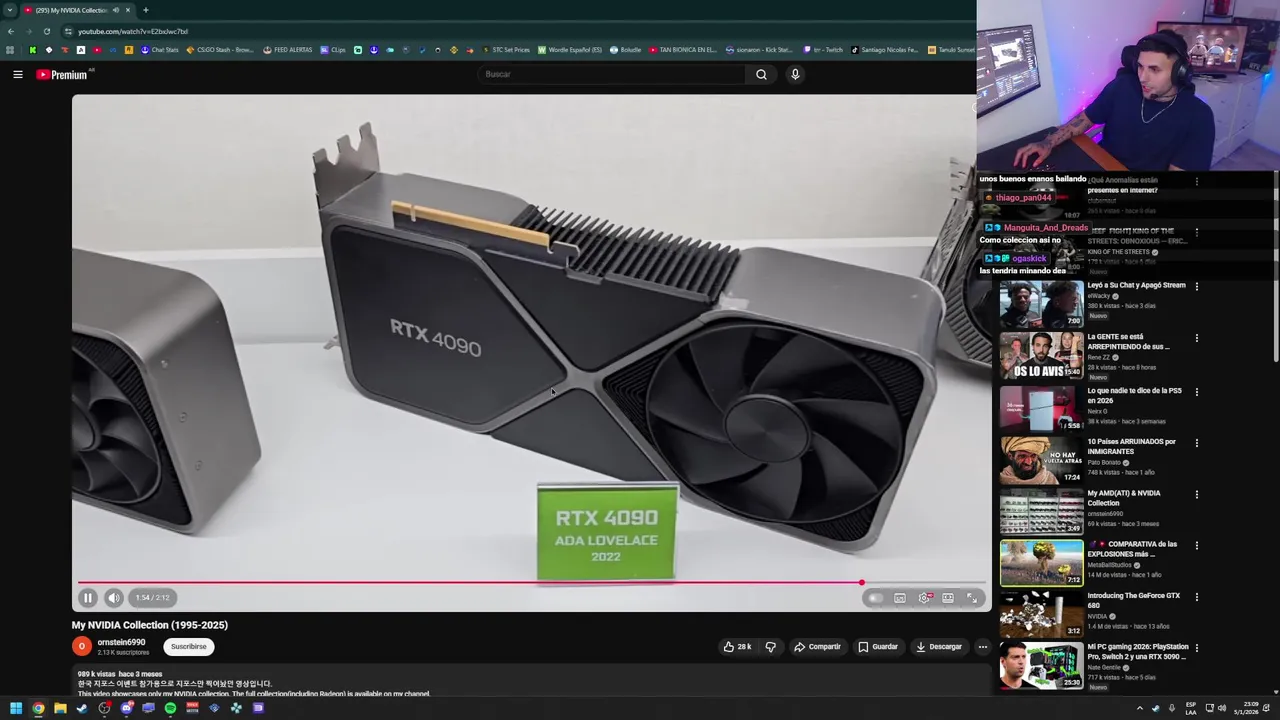Click the Guardar save button

(x=878, y=647)
